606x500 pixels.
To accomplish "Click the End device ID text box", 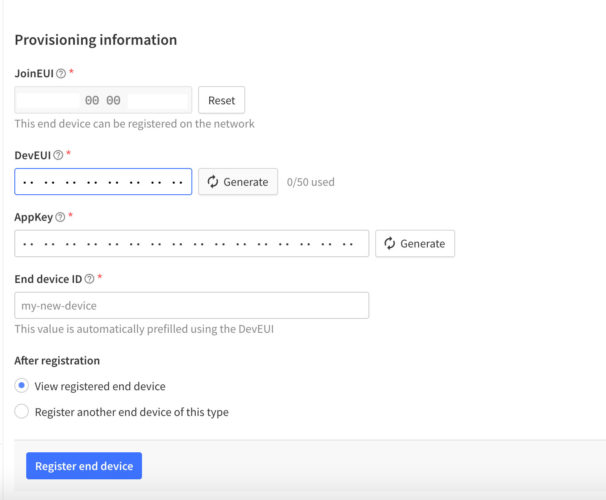I will [x=191, y=305].
